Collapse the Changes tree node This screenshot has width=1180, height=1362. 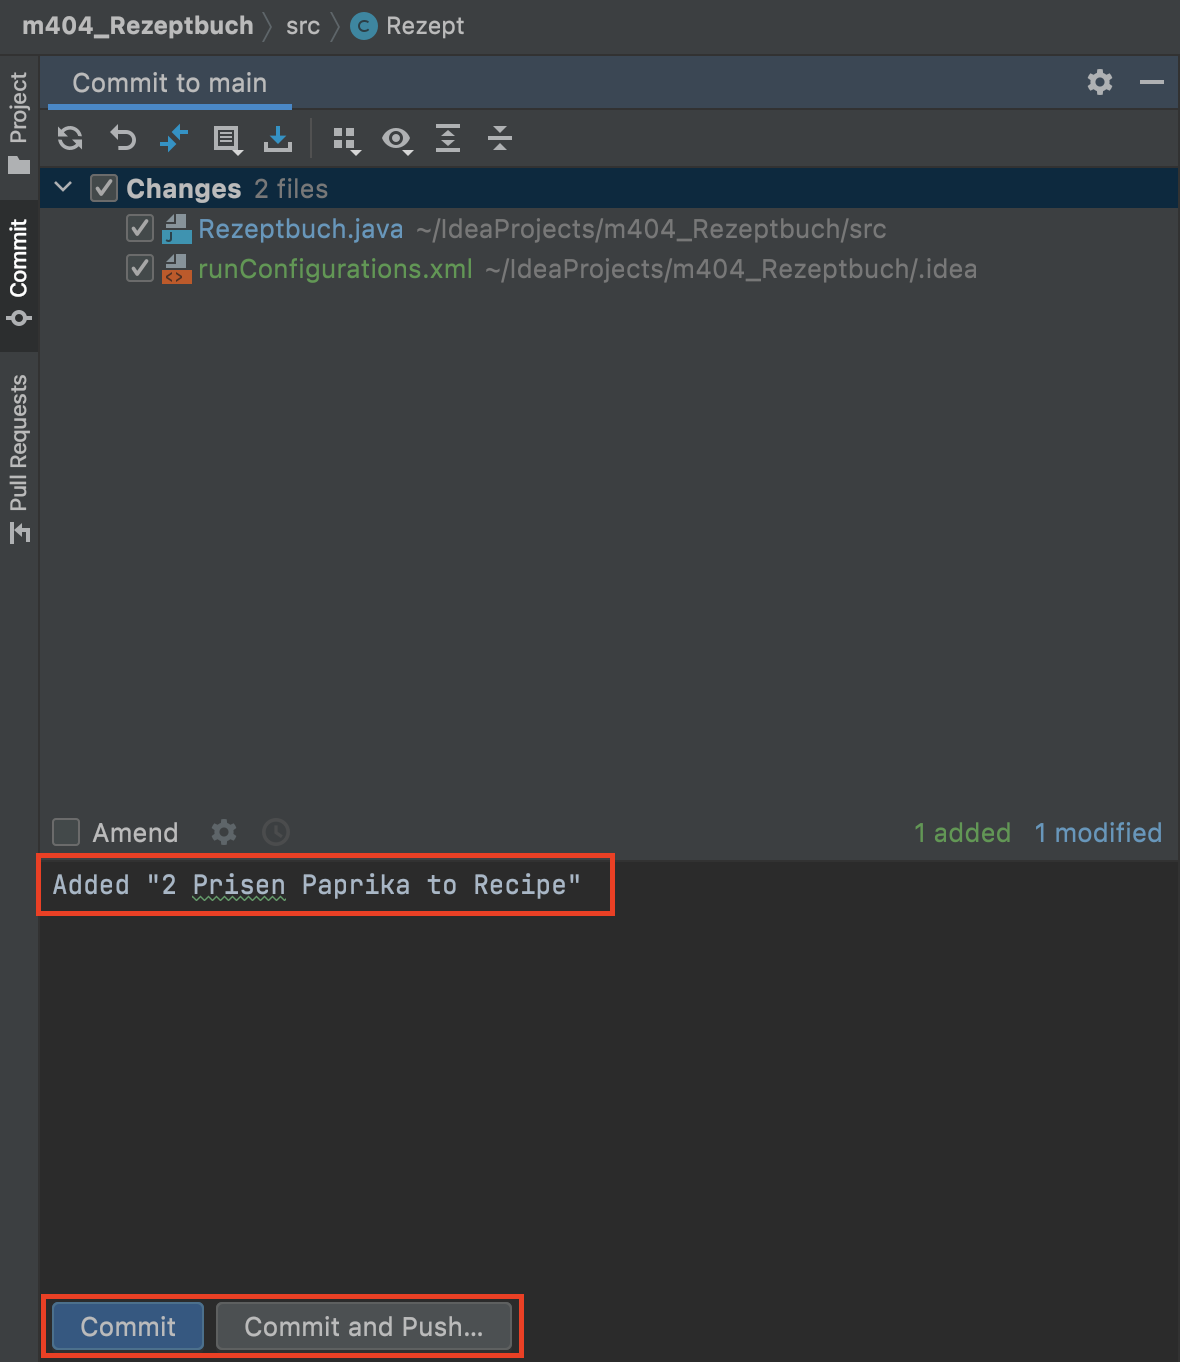click(x=63, y=188)
